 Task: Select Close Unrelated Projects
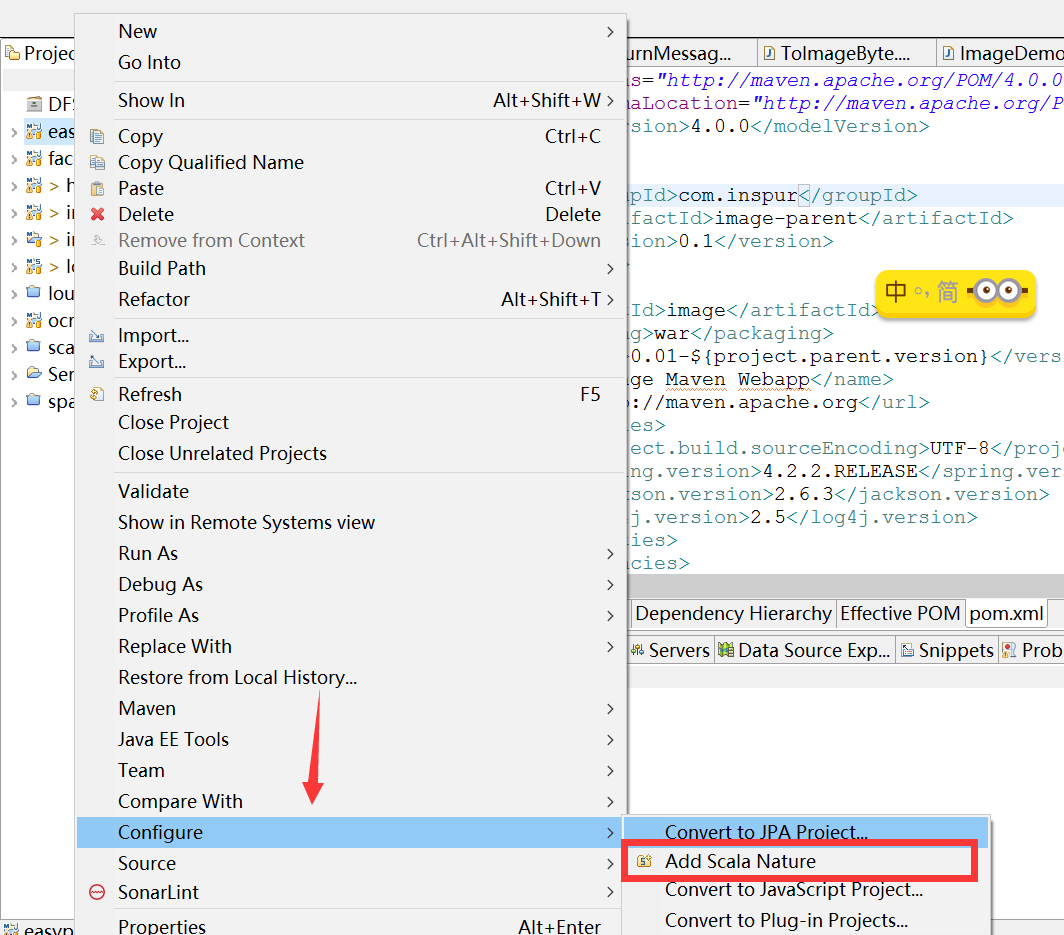coord(351,453)
